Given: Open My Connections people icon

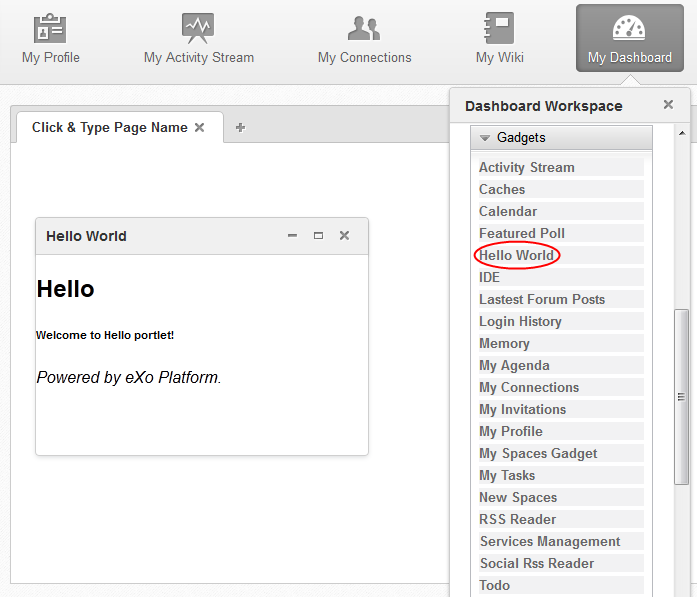Looking at the screenshot, I should tap(364, 28).
